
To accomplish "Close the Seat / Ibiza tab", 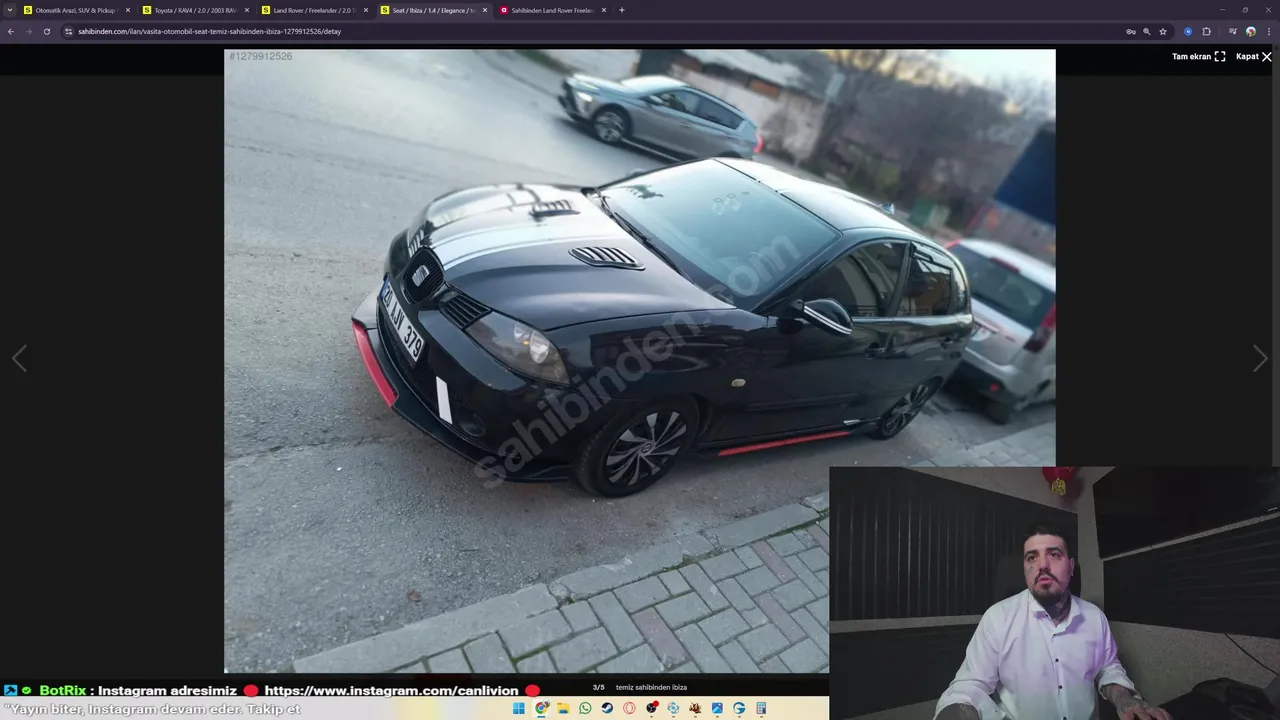I will click(x=485, y=10).
